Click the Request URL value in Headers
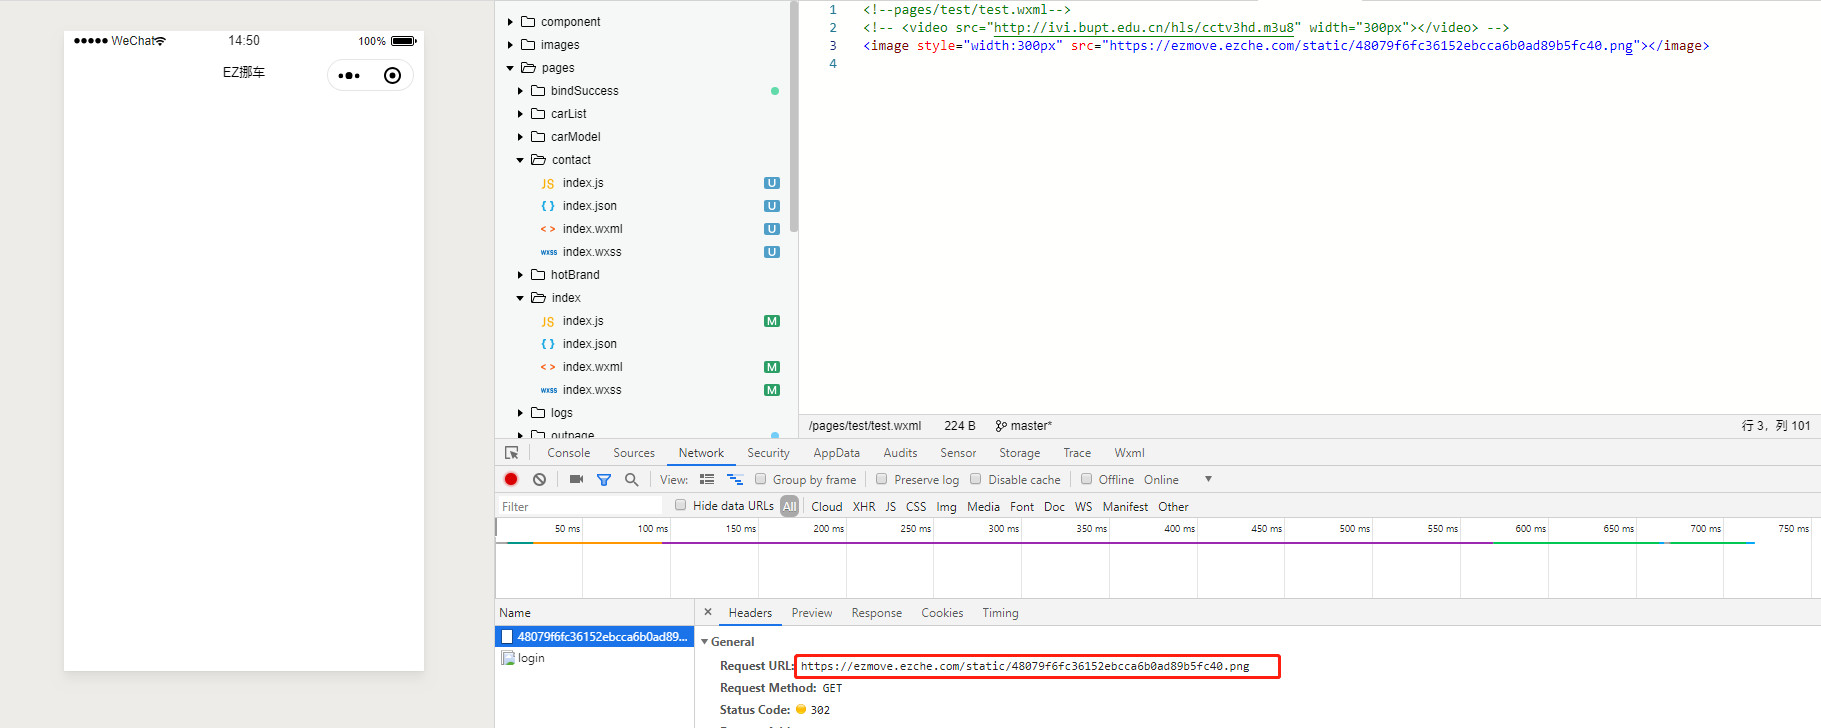The width and height of the screenshot is (1821, 728). (1025, 666)
